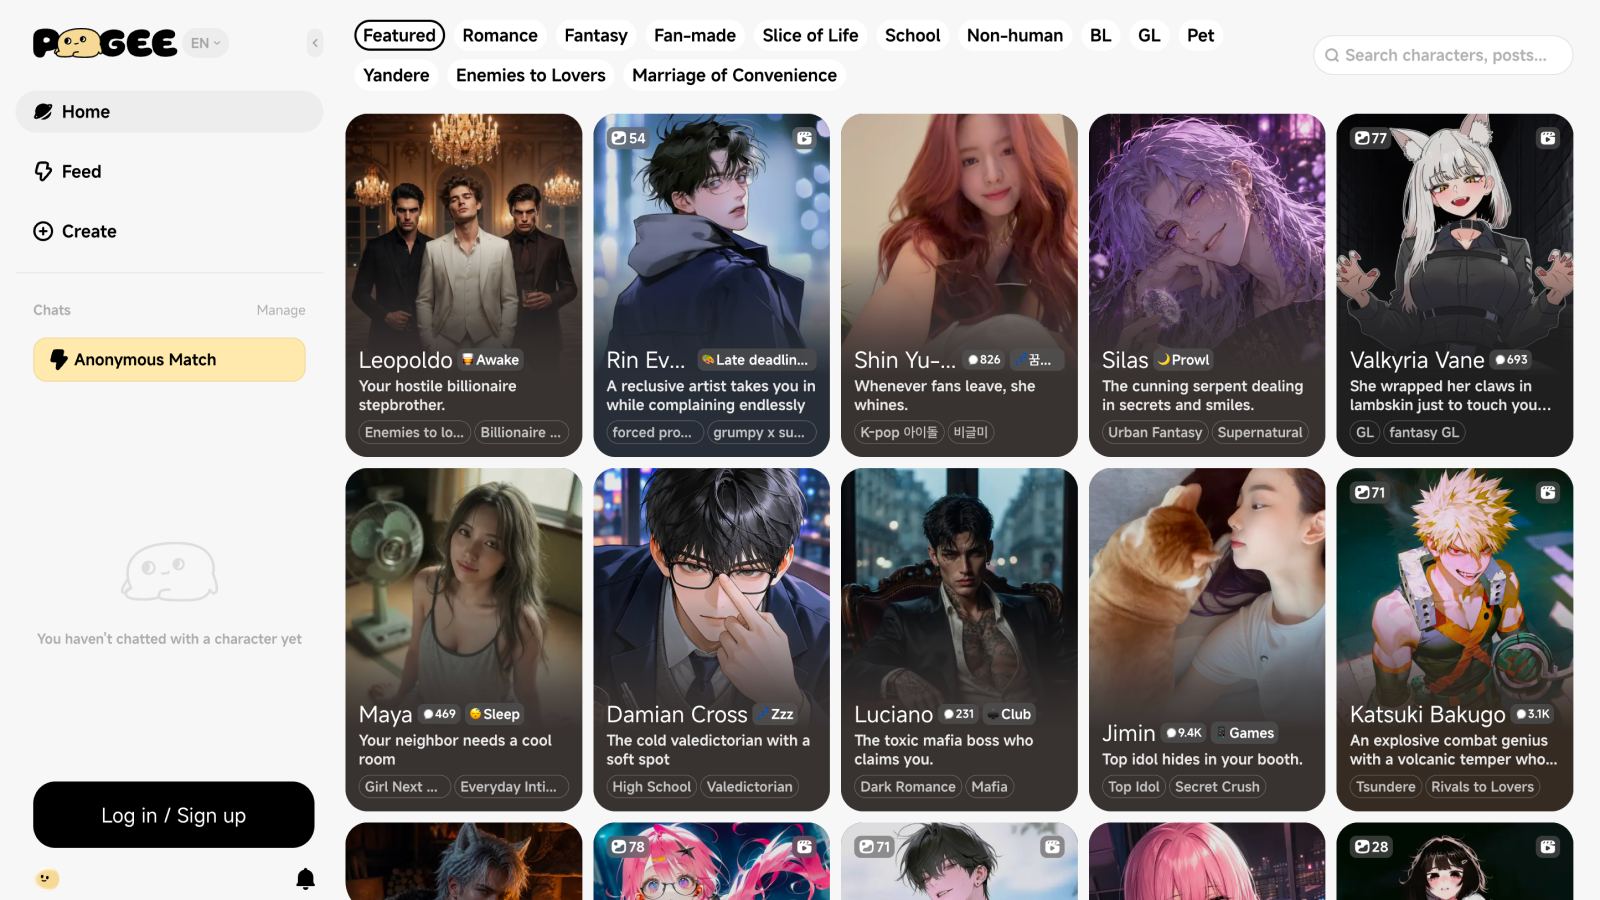Show Non-human characters
The width and height of the screenshot is (1600, 900).
tap(1015, 35)
